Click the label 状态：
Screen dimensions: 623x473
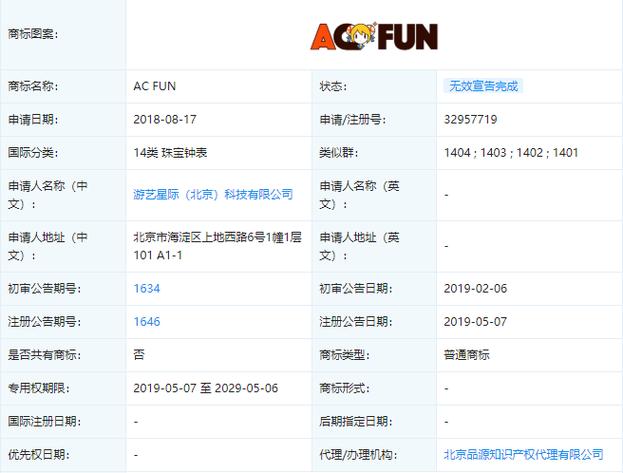[333, 86]
